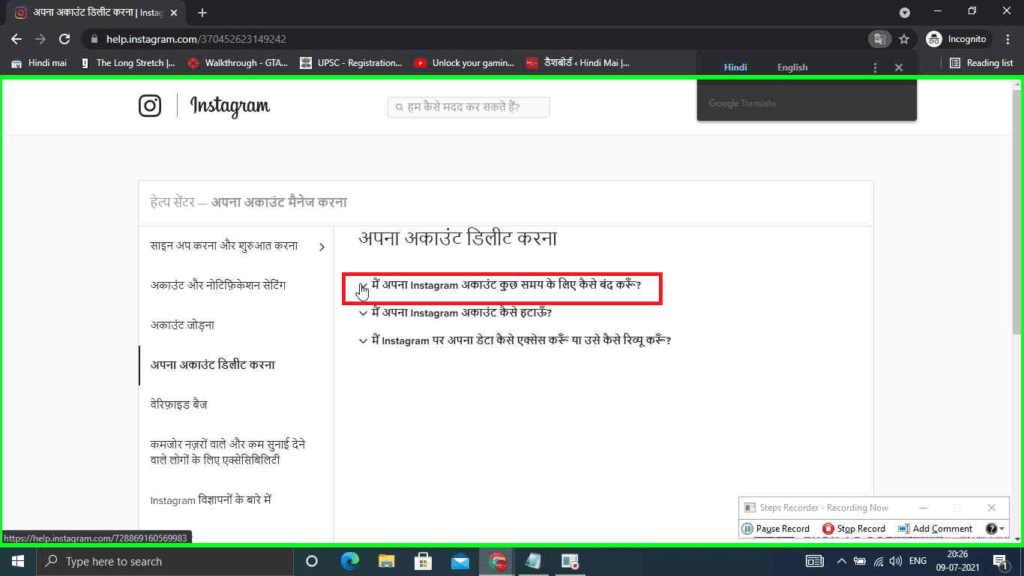This screenshot has width=1024, height=576.
Task: Open अकाउंट जोड़ना sidebar item
Action: click(x=182, y=325)
